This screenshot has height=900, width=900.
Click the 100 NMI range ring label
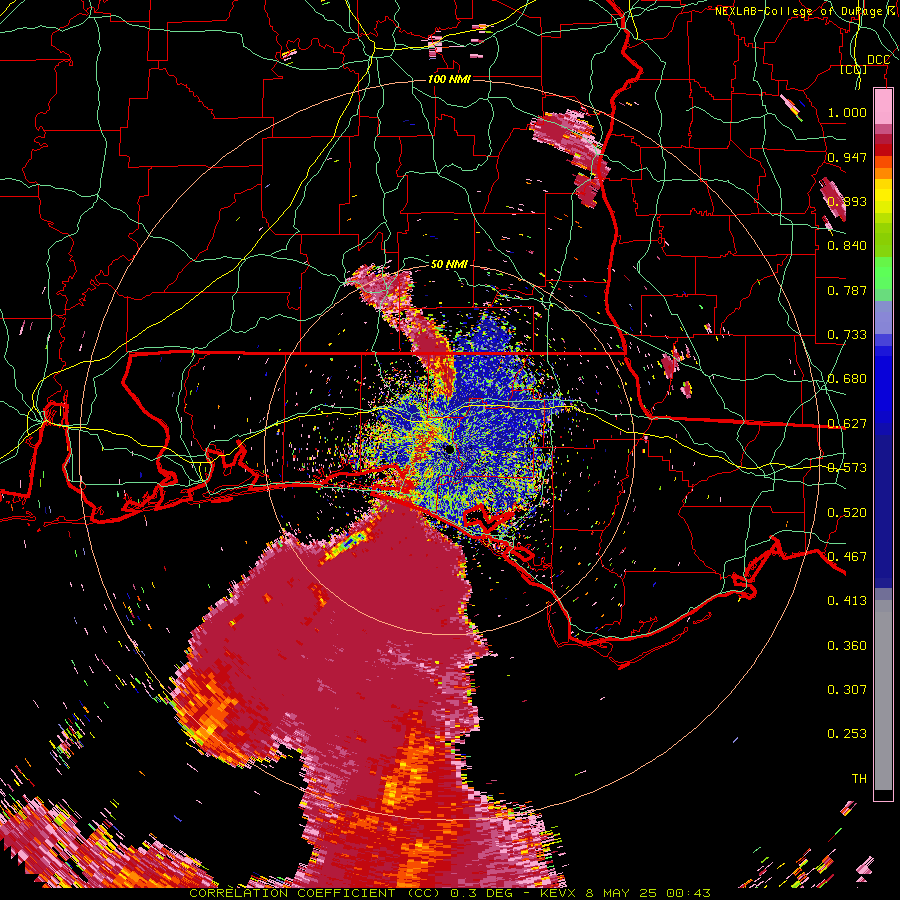(449, 79)
